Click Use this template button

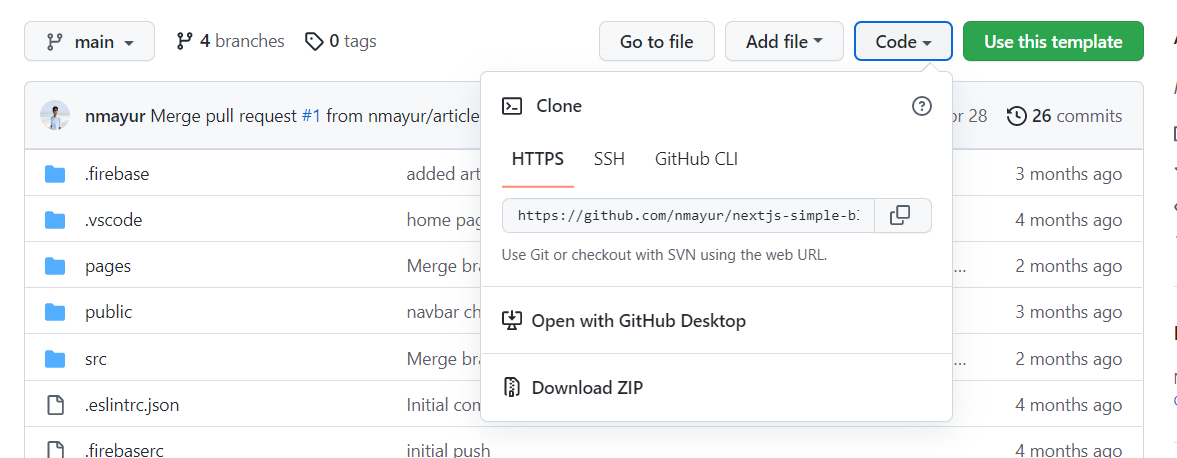pyautogui.click(x=1053, y=41)
